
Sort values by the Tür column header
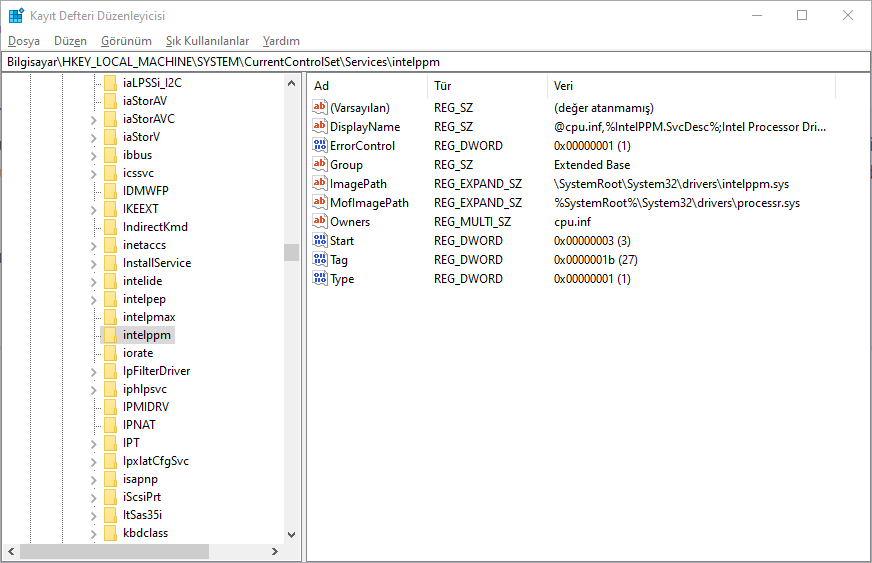point(487,86)
